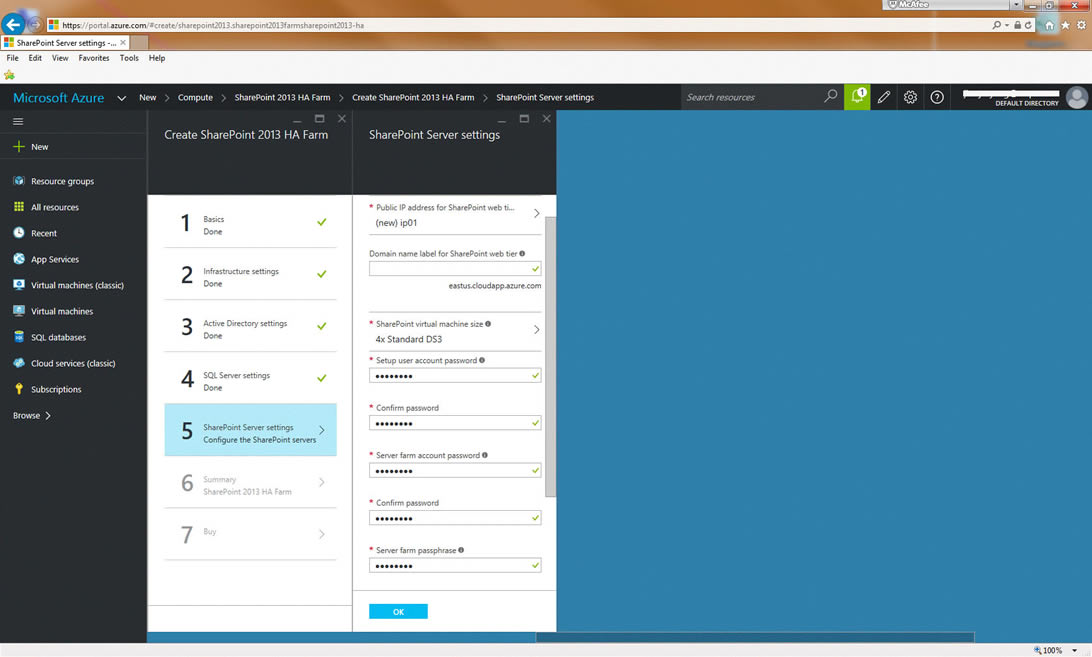Click Compute in the breadcrumb
This screenshot has width=1092, height=657.
[x=195, y=98]
